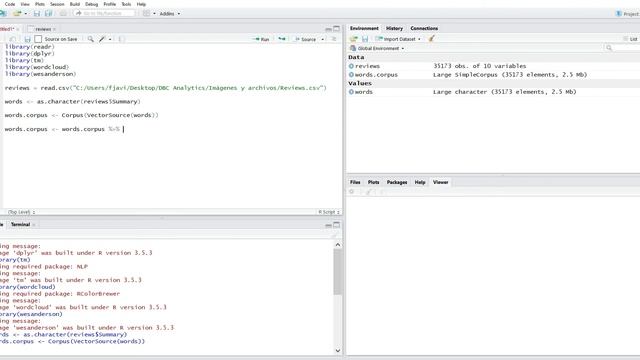This screenshot has width=640, height=360.
Task: Click the document outline icon in editor
Action: click(333, 39)
